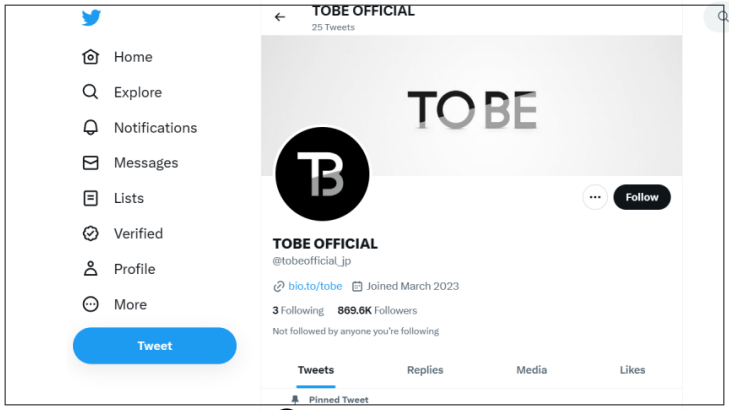Click the Twitter bird logo
The height and width of the screenshot is (410, 729).
(91, 18)
